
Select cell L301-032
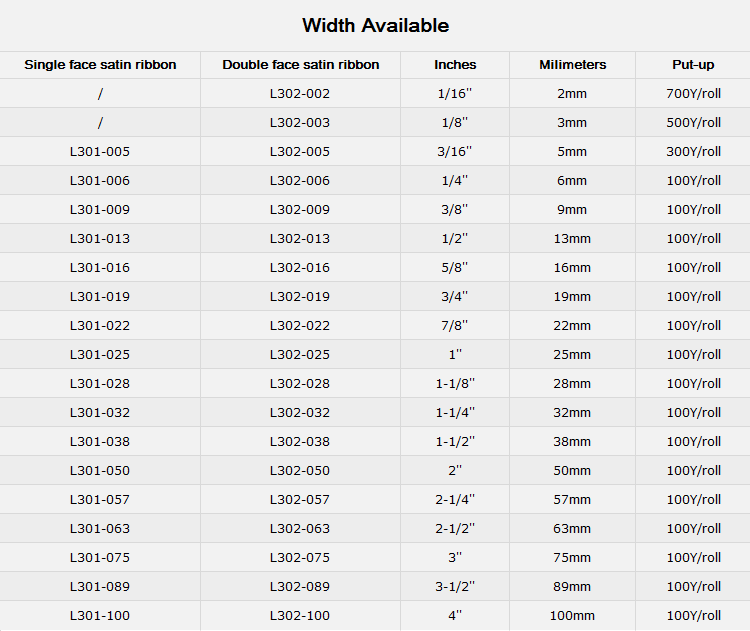(x=100, y=412)
